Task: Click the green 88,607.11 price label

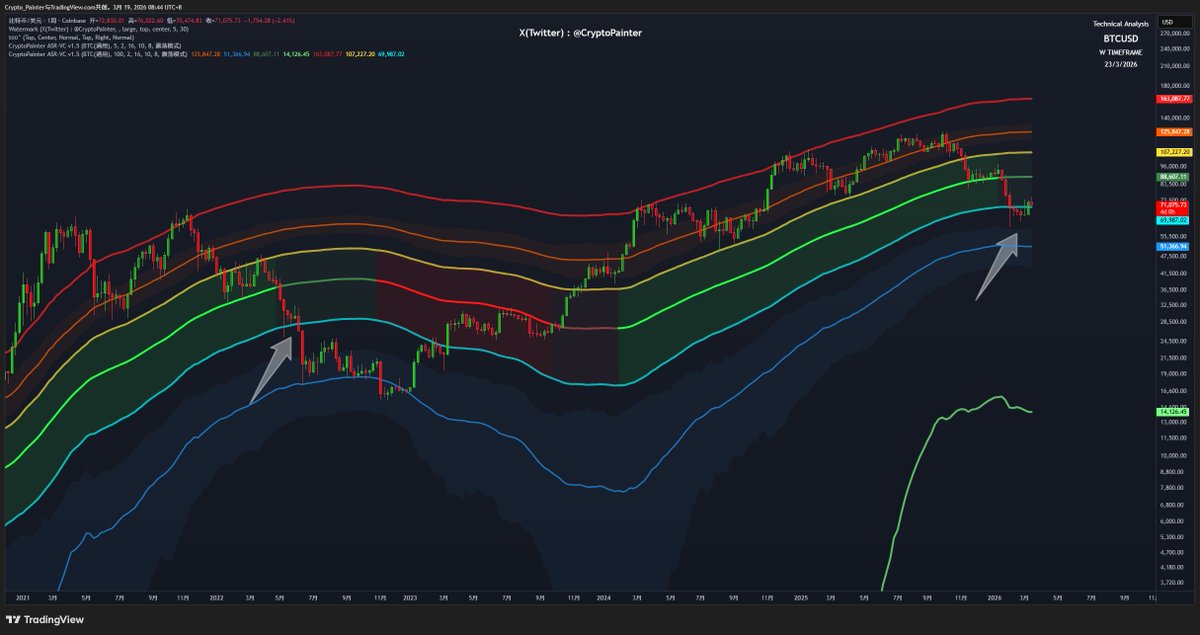Action: pyautogui.click(x=1174, y=176)
